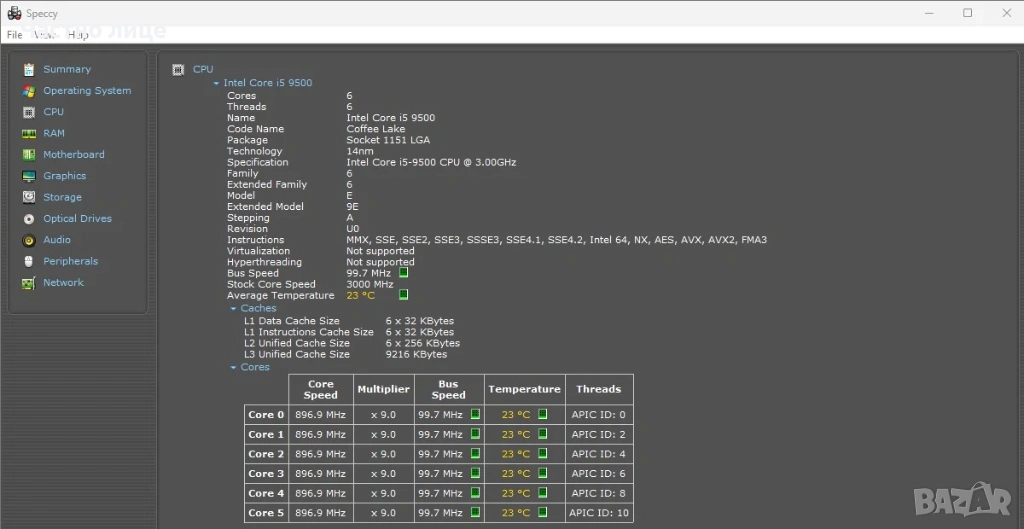
Task: Open the Help menu
Action: pos(78,35)
